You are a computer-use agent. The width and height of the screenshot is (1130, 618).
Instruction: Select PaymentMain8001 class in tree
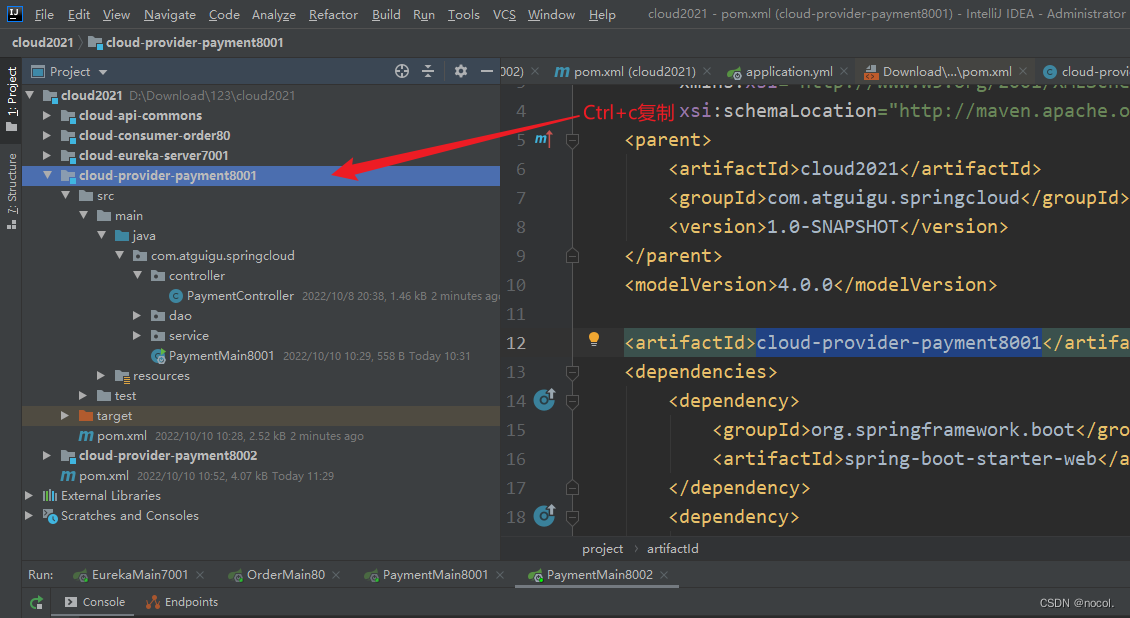[x=221, y=356]
